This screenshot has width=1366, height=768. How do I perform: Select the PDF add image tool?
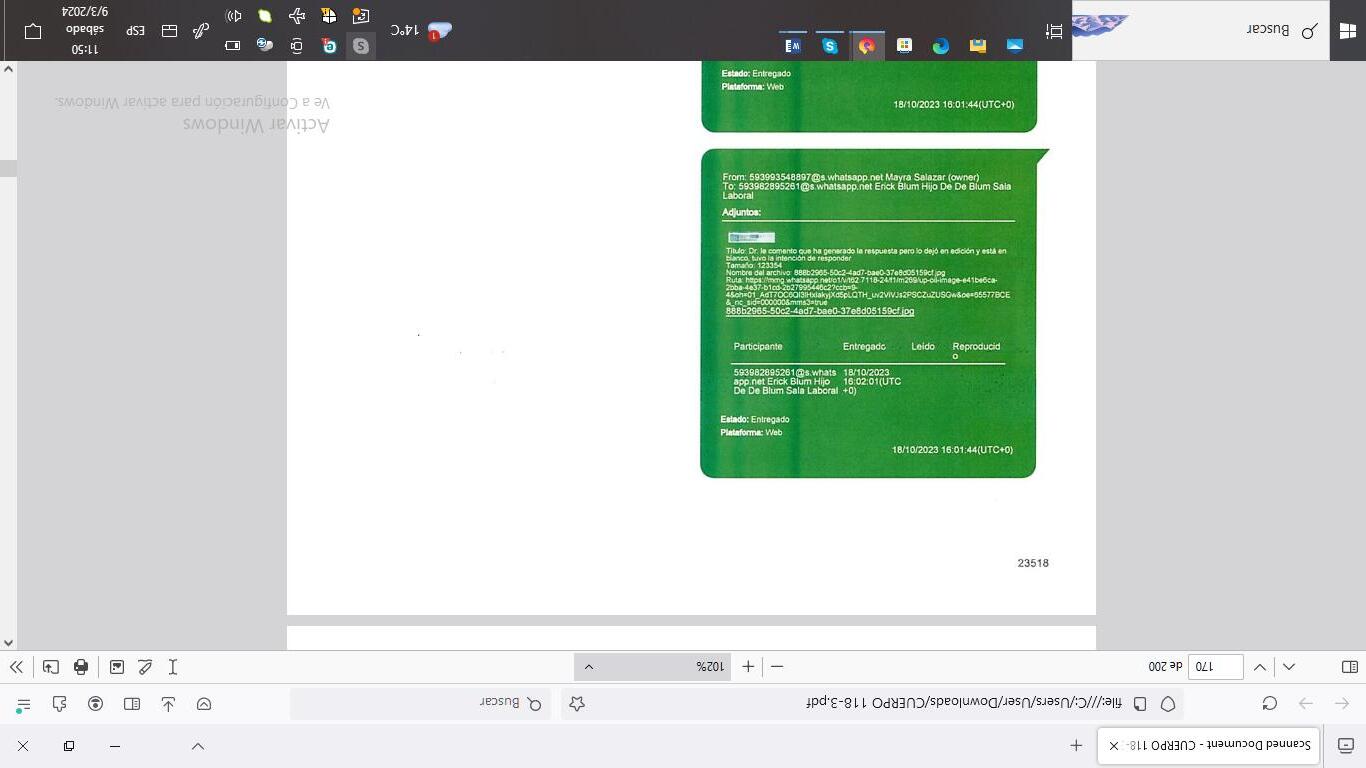(117, 667)
